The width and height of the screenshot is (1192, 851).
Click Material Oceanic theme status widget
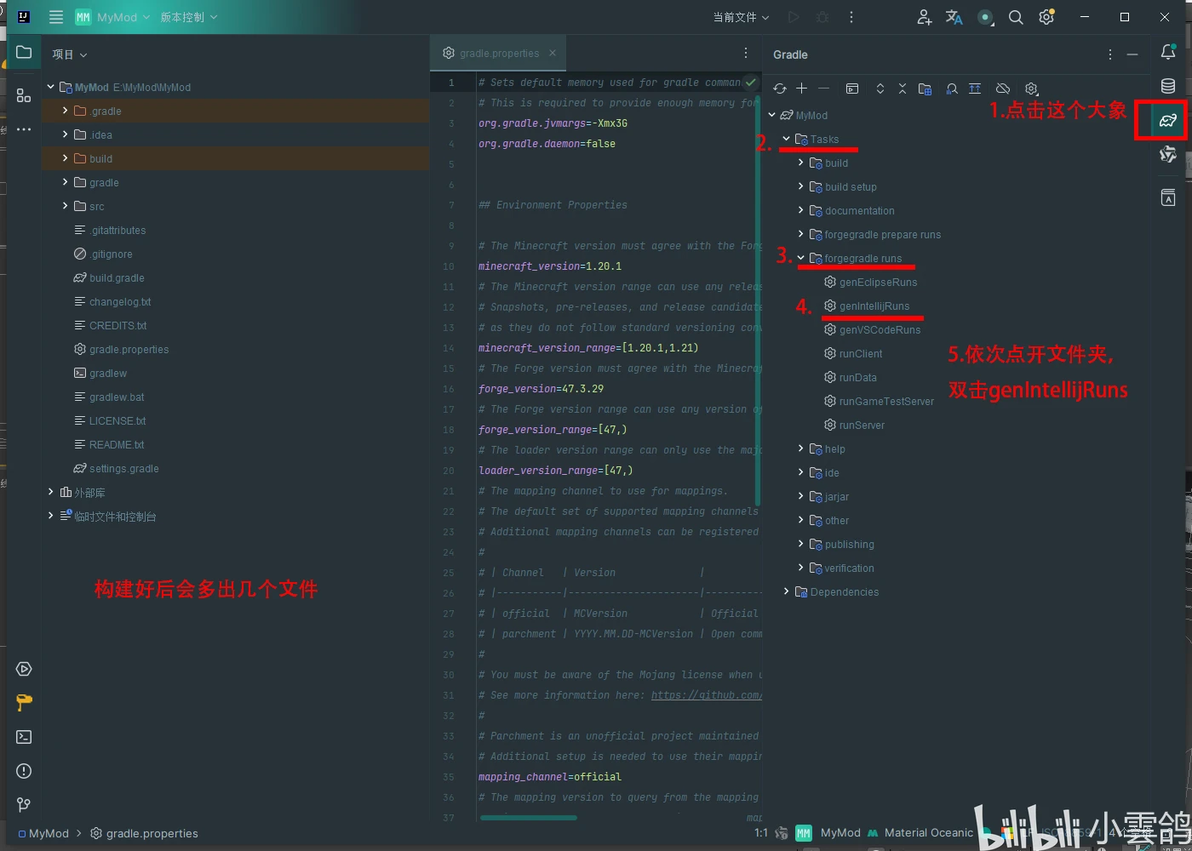tap(921, 833)
